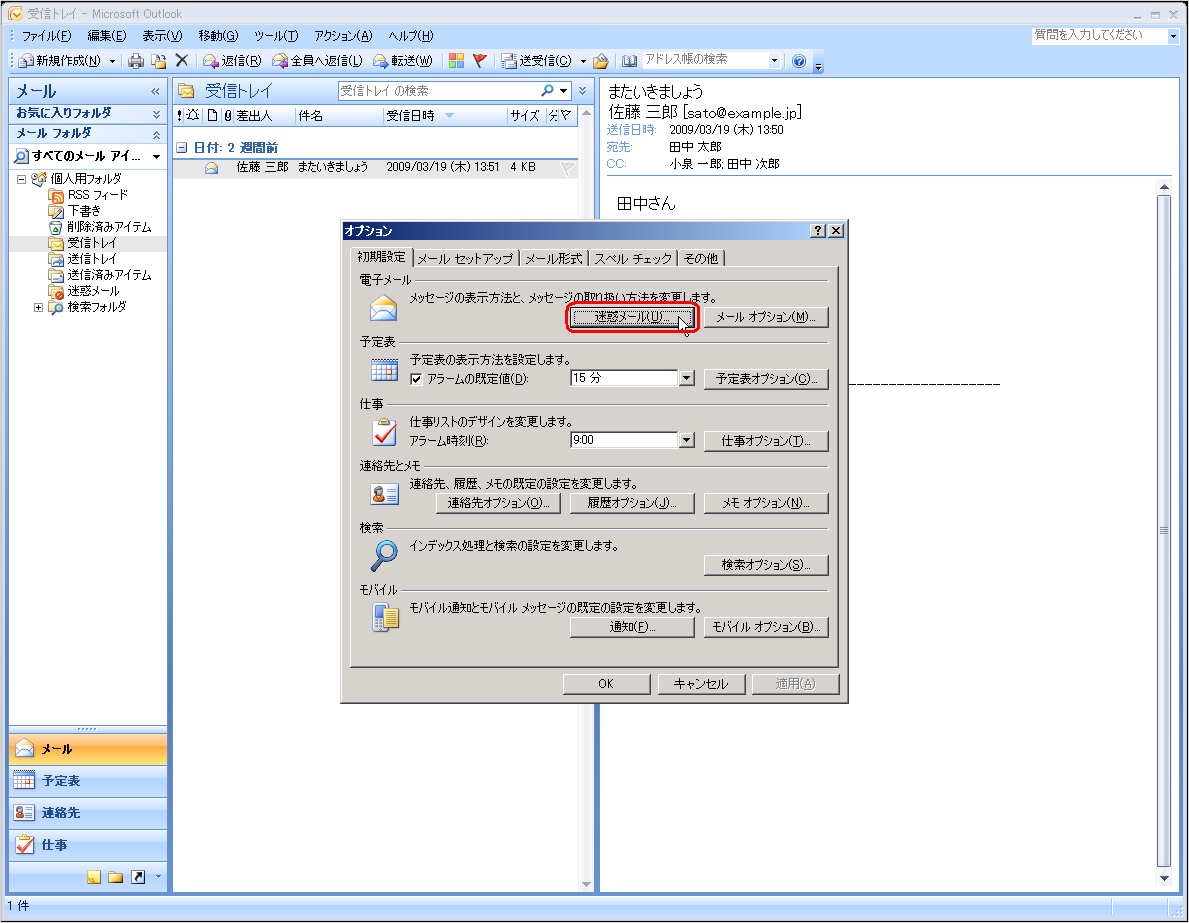Open the アラームの既定値 15 分 dropdown
This screenshot has width=1189, height=923.
pos(686,378)
